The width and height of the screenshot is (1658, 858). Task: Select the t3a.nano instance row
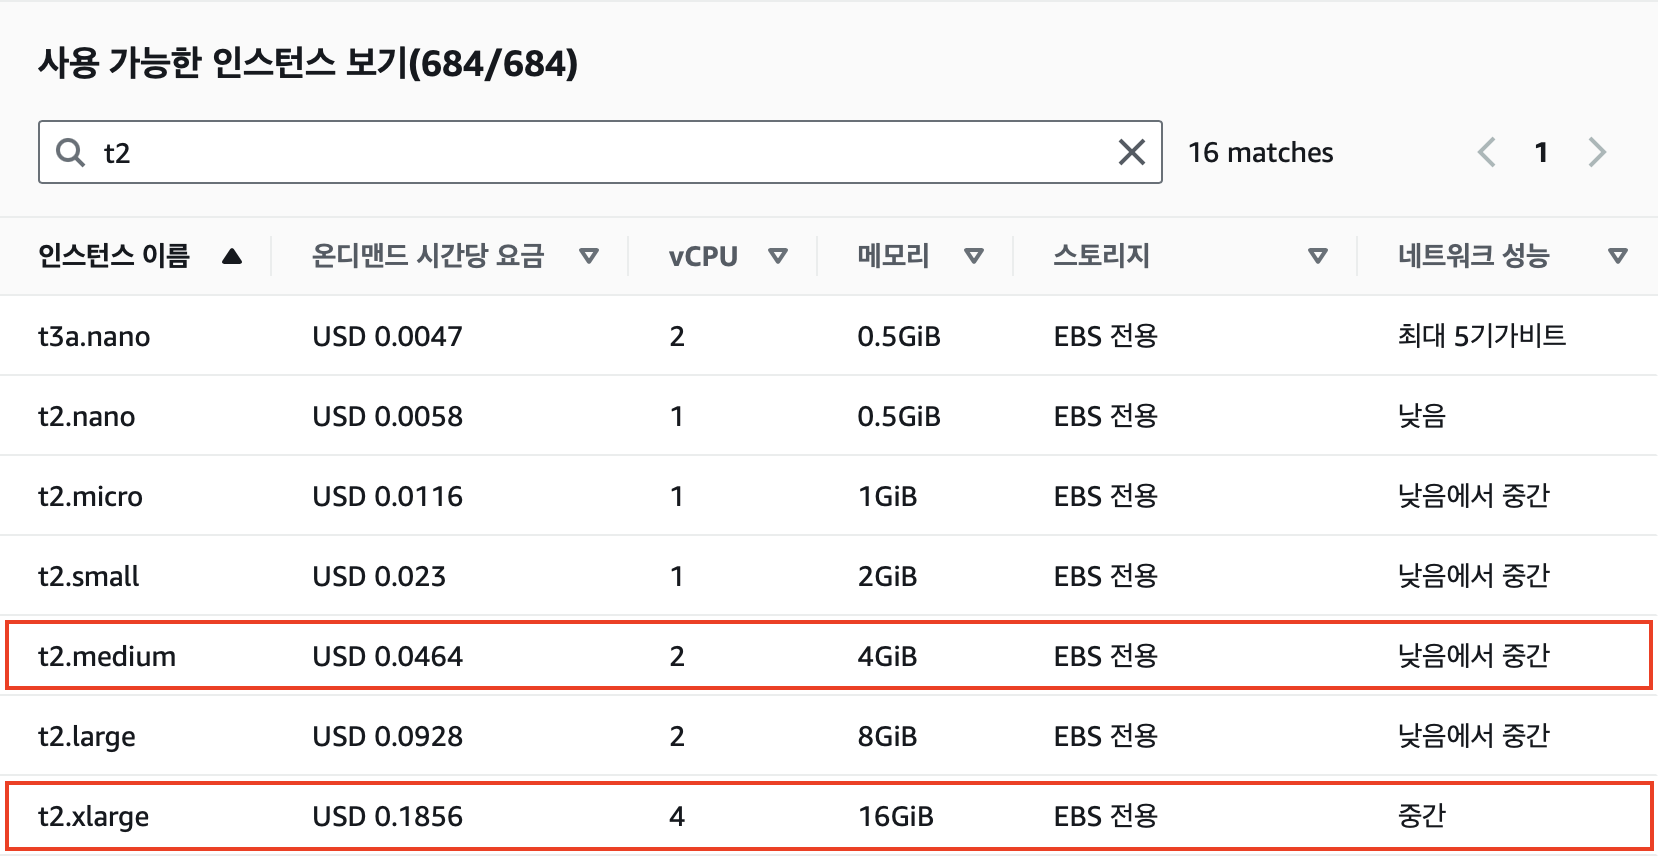829,336
